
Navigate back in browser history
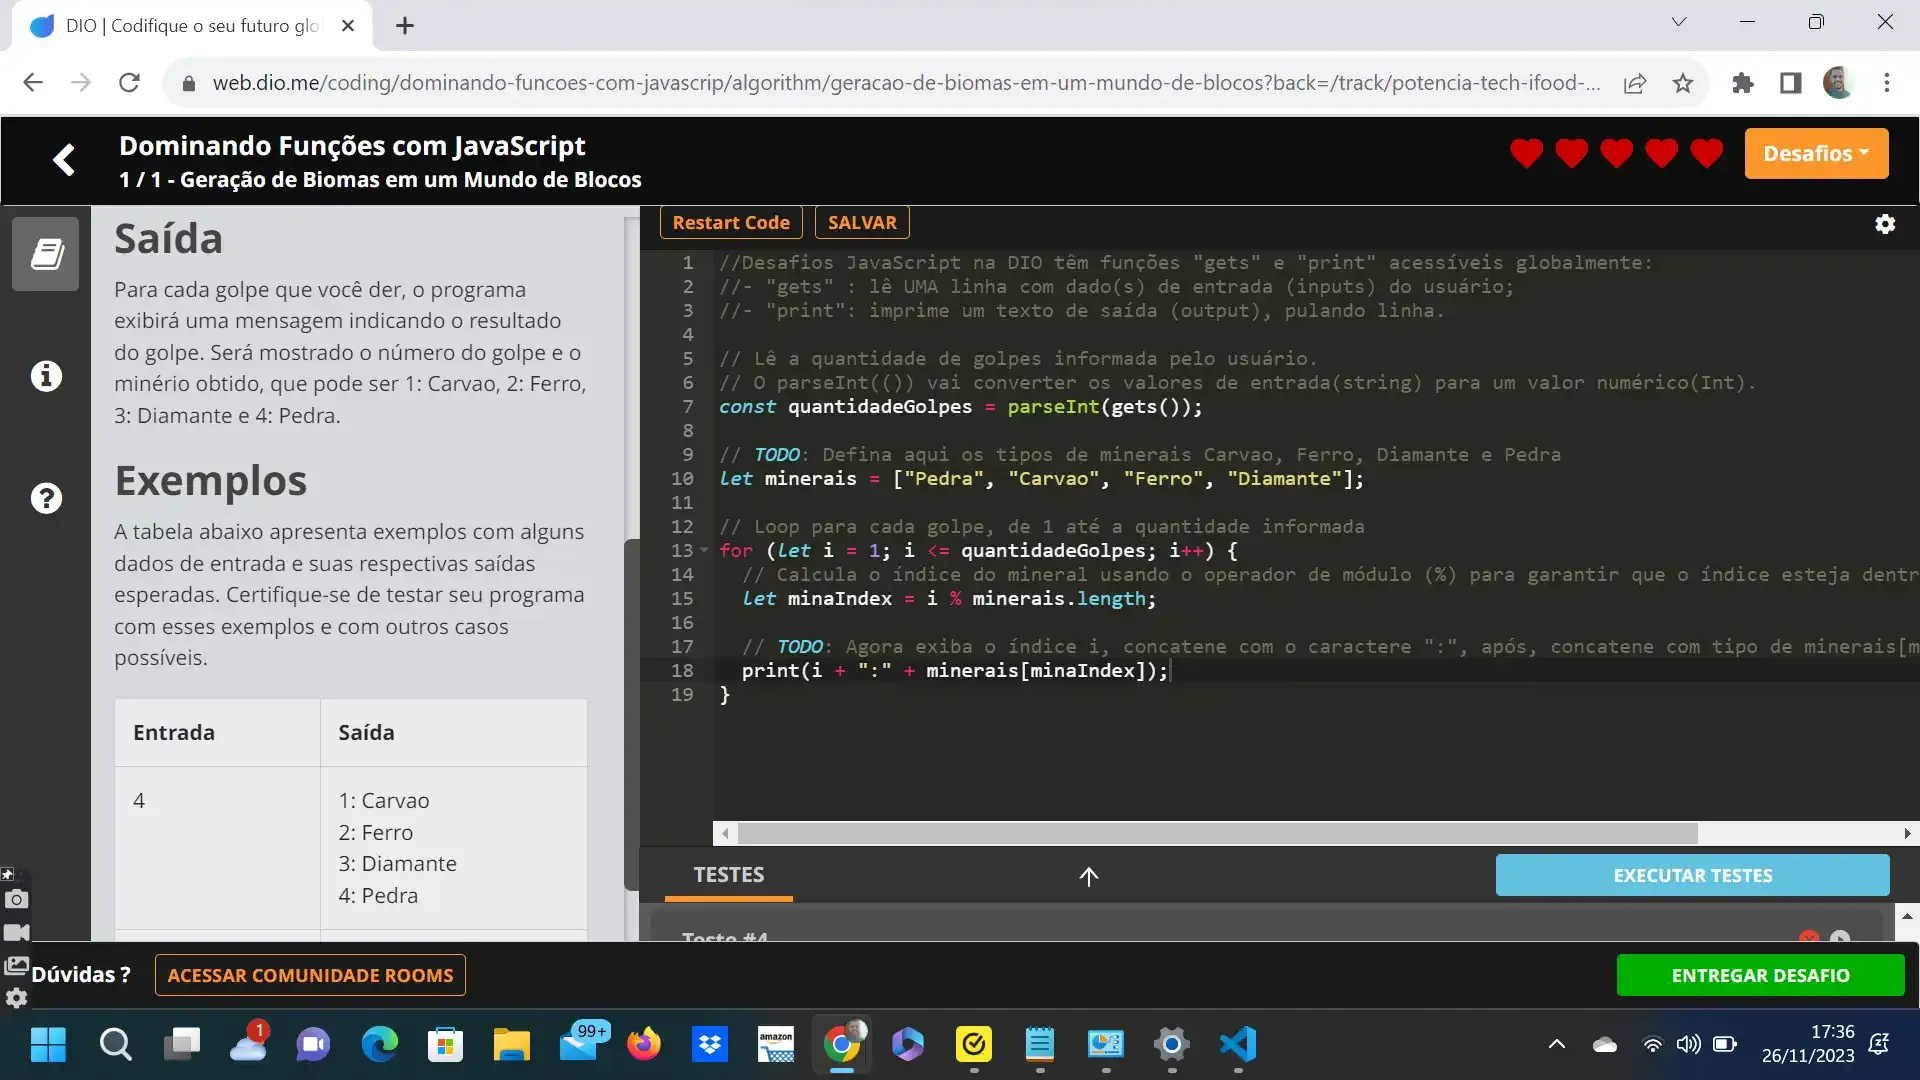(x=33, y=83)
